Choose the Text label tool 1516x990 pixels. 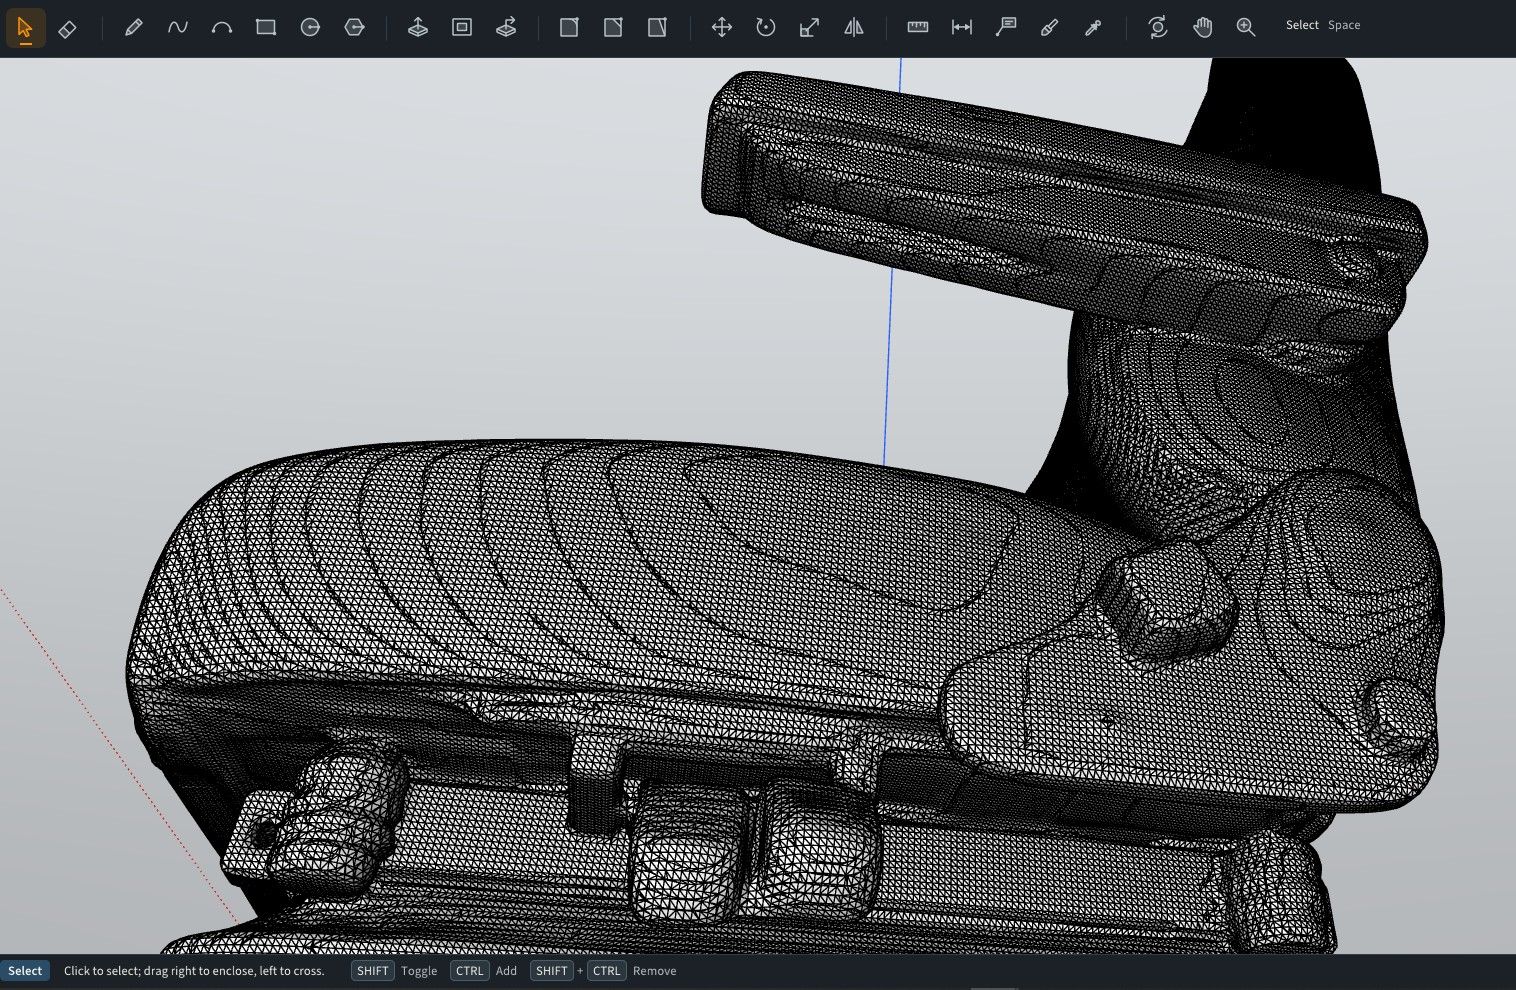click(1006, 28)
